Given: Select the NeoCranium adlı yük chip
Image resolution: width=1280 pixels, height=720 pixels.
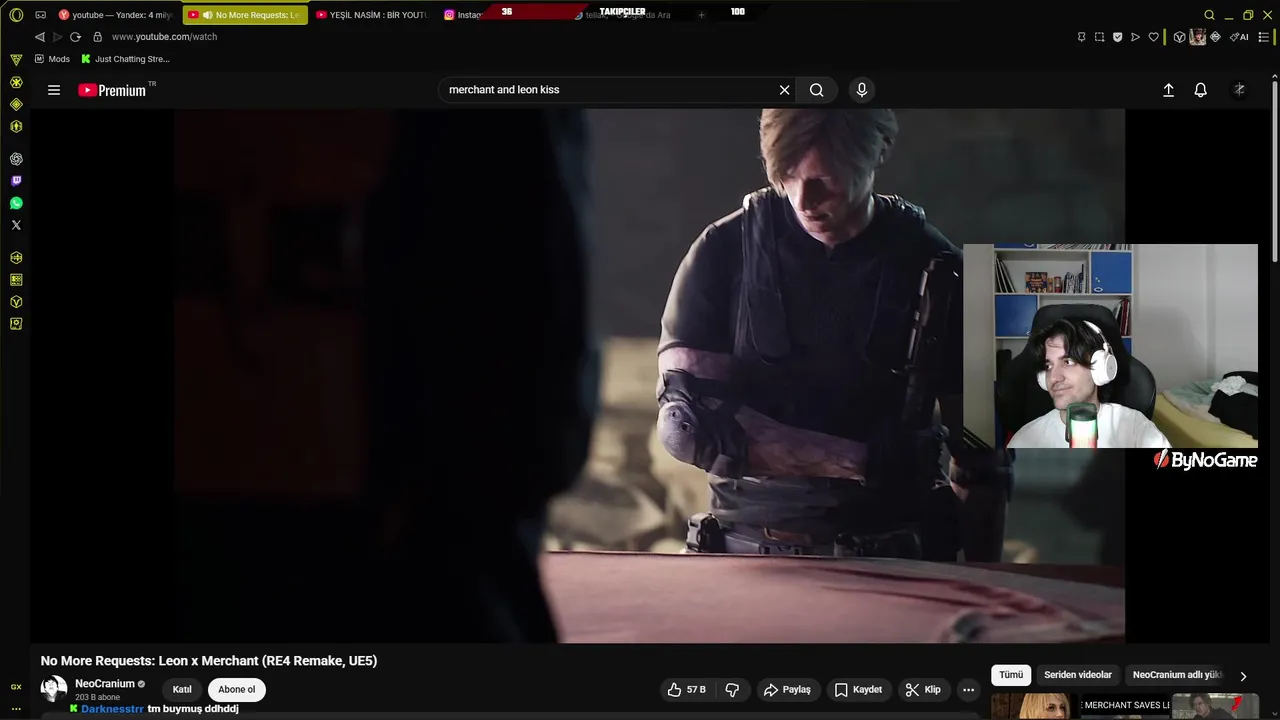Looking at the screenshot, I should click(1177, 675).
